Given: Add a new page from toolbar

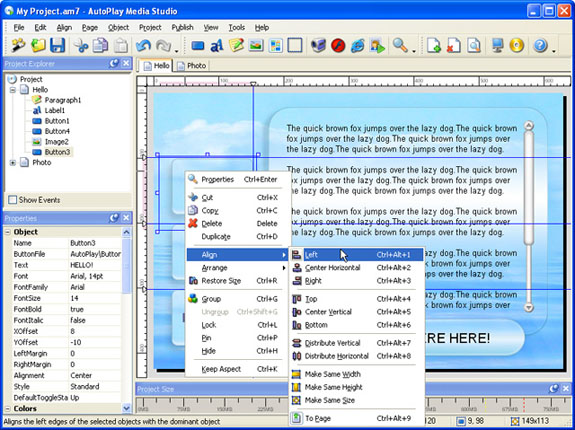Looking at the screenshot, I should point(434,46).
